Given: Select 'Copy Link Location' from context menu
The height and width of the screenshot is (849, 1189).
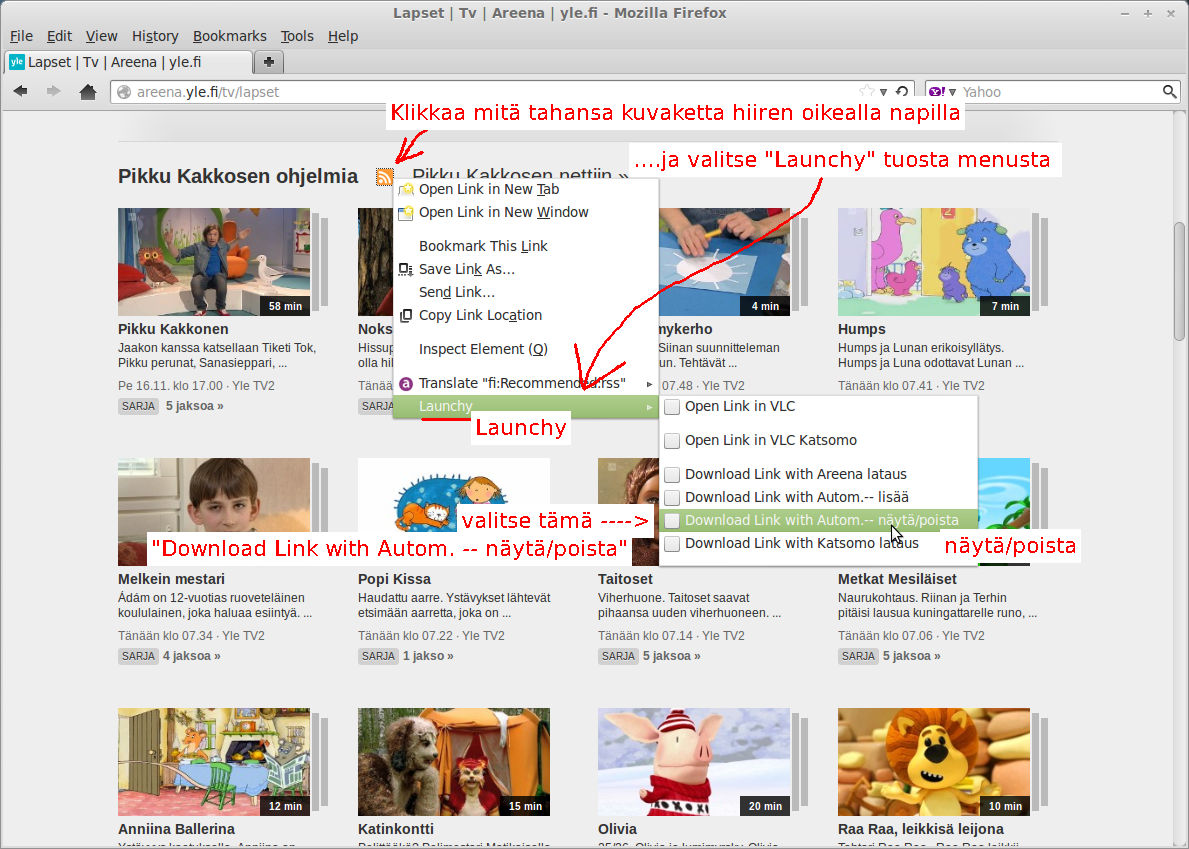Looking at the screenshot, I should 480,315.
